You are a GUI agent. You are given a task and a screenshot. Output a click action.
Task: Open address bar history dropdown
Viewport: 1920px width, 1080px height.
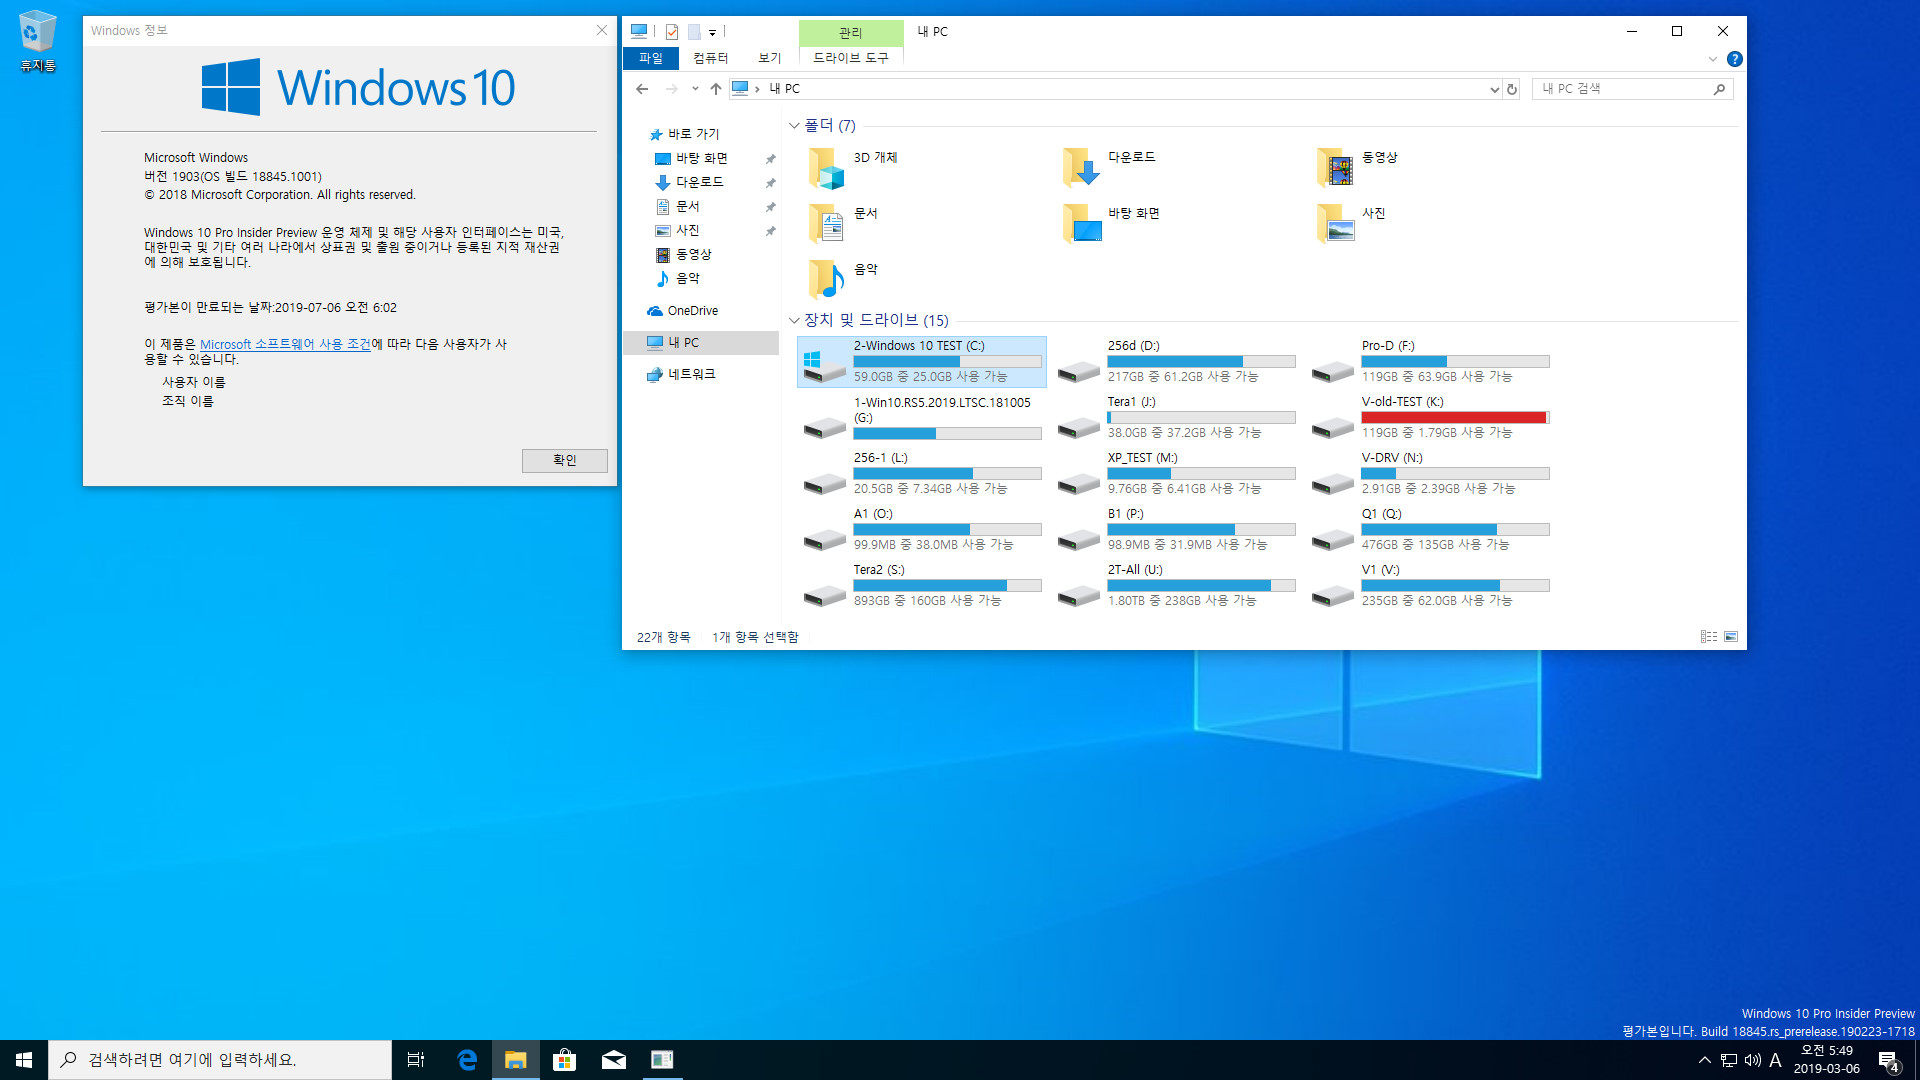(x=1494, y=89)
